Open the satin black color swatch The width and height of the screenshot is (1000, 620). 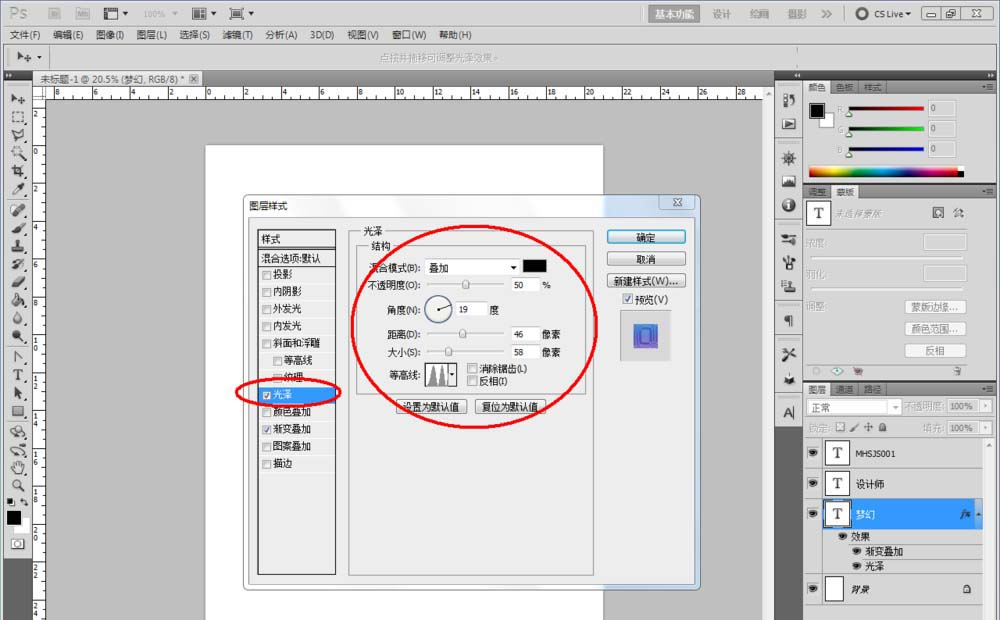(x=534, y=266)
